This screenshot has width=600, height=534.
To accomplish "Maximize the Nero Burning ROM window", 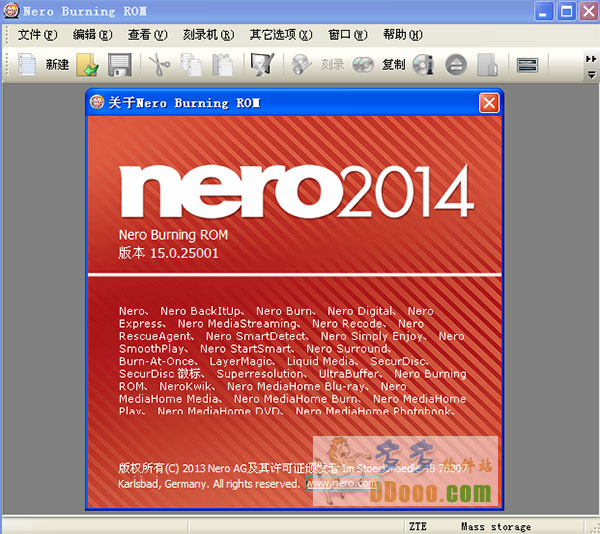I will point(566,11).
